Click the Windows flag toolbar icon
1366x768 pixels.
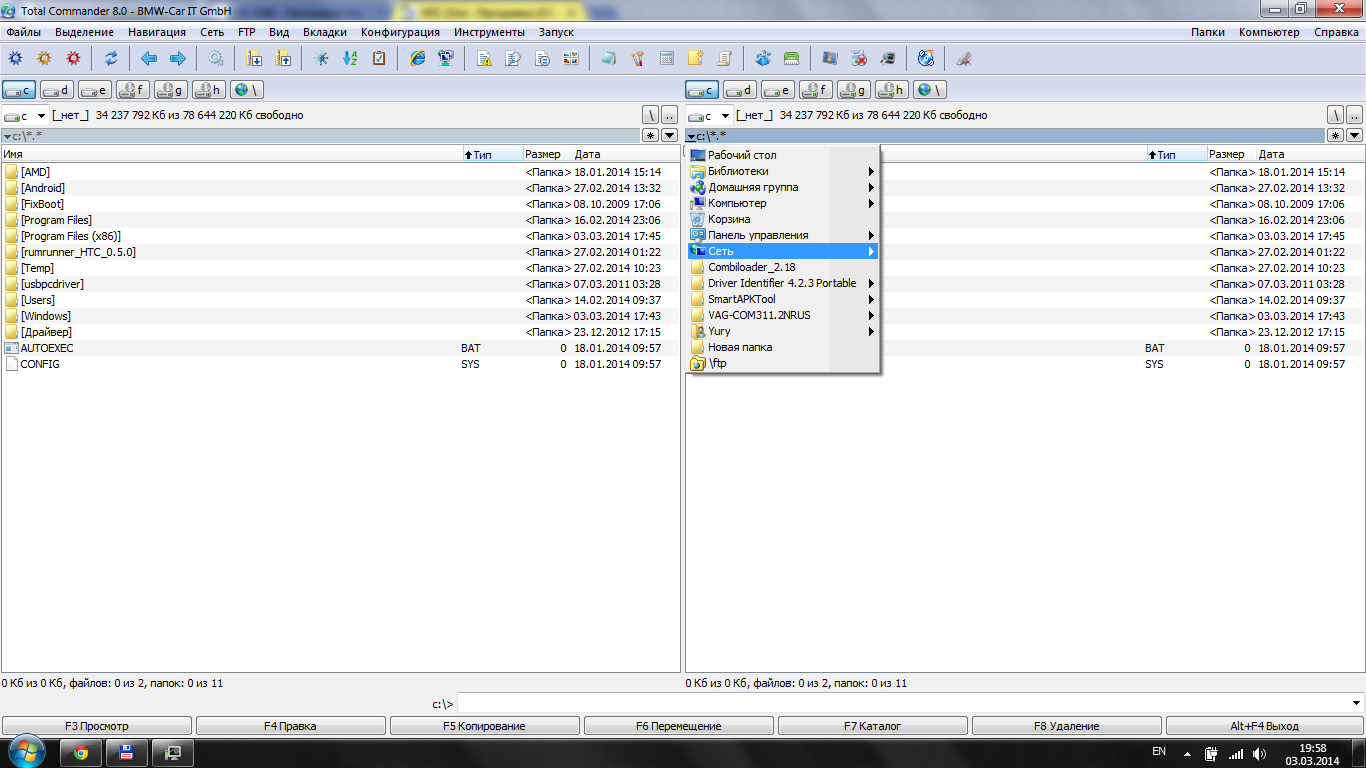[x=829, y=58]
